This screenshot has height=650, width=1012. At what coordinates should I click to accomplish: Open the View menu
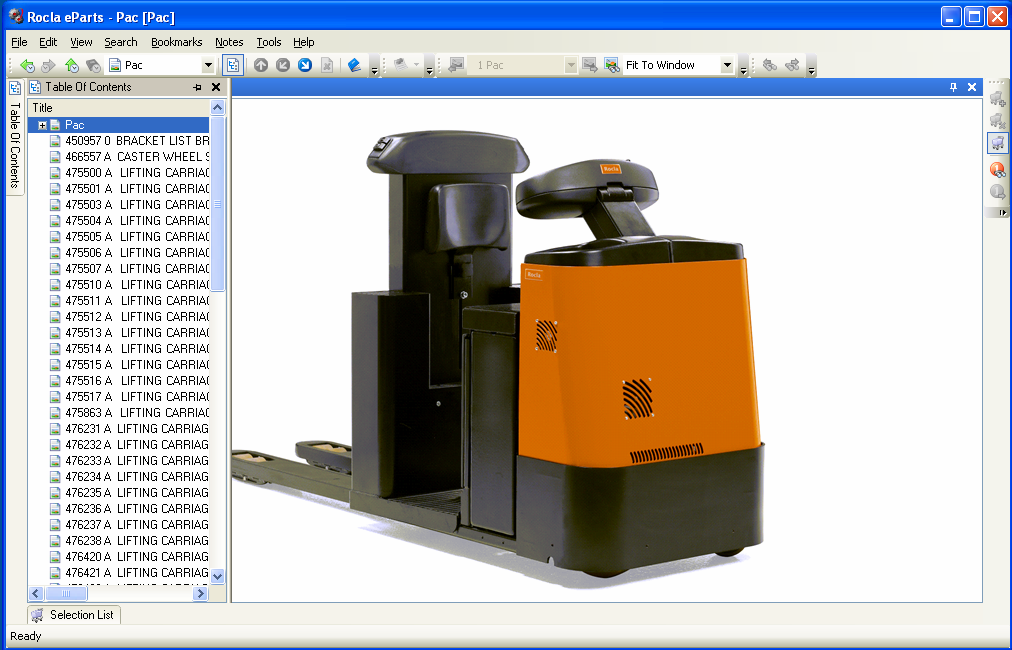point(81,42)
